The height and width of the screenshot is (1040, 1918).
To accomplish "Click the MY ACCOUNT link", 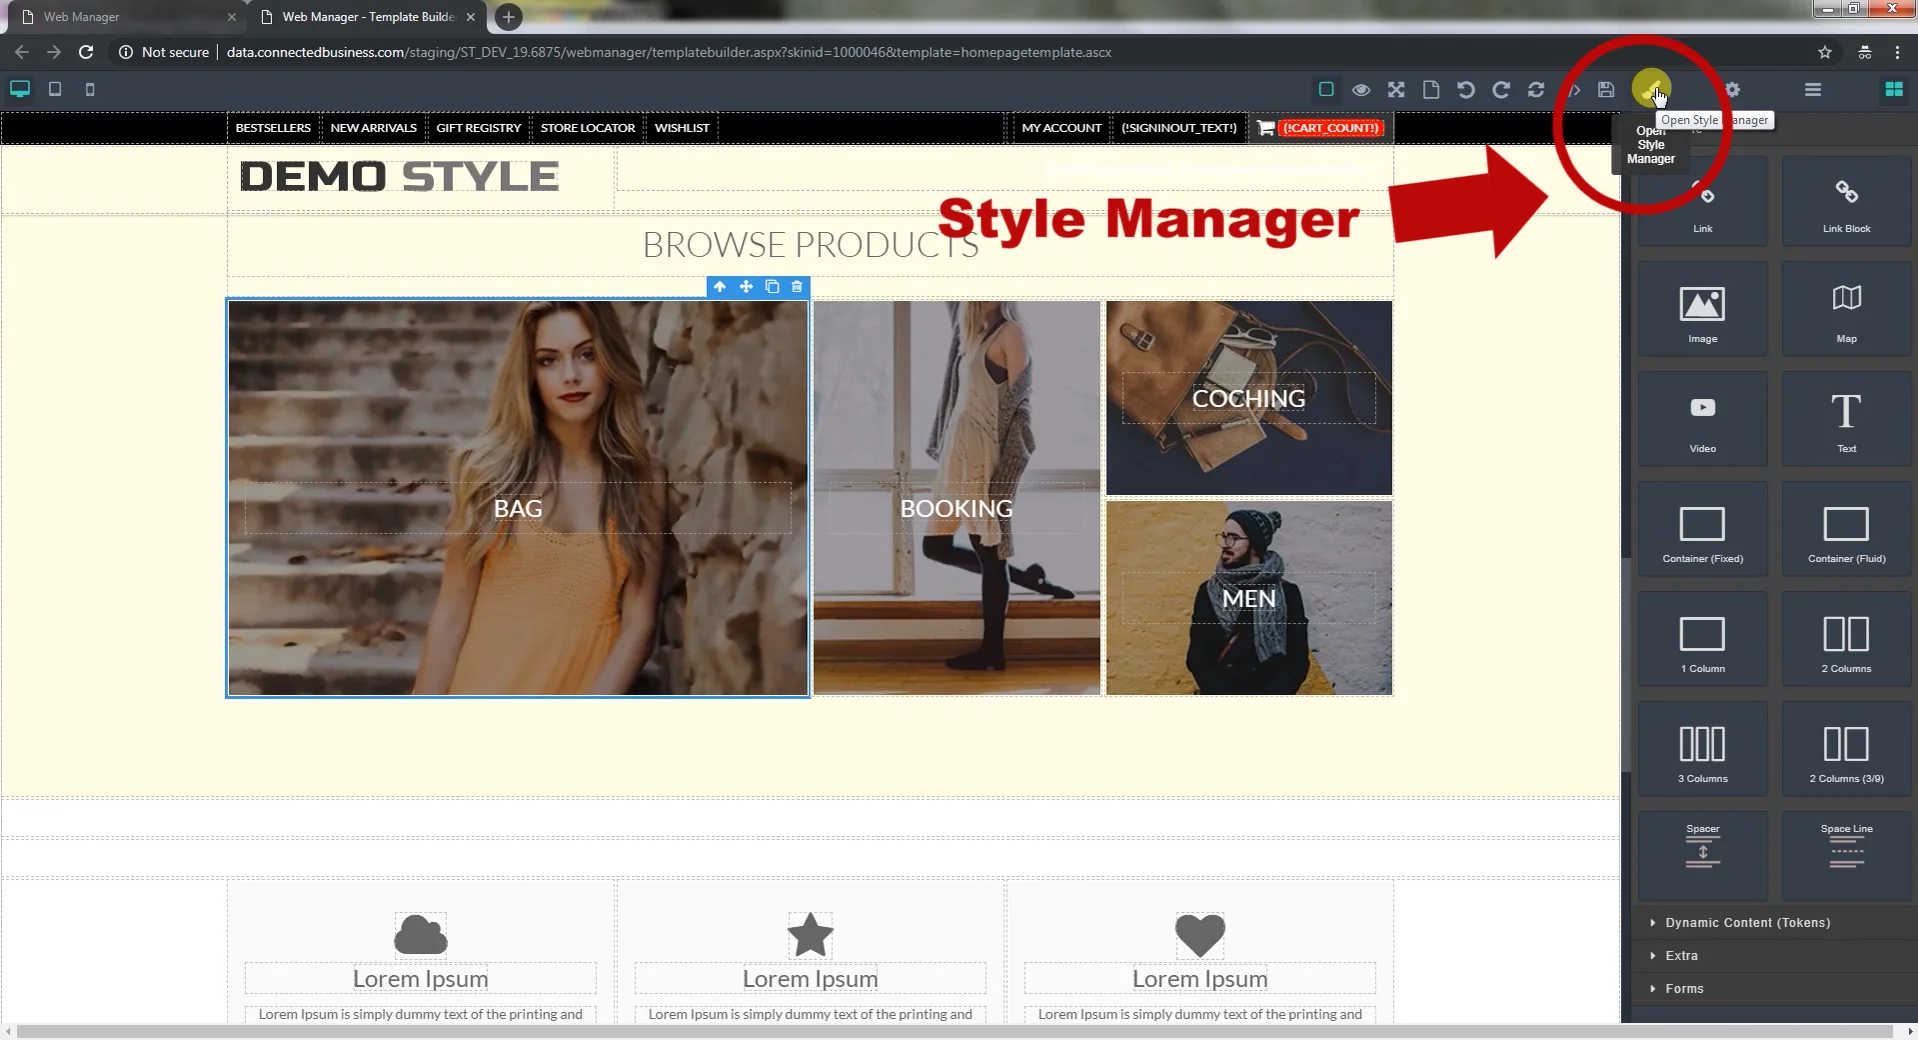I will [1060, 127].
